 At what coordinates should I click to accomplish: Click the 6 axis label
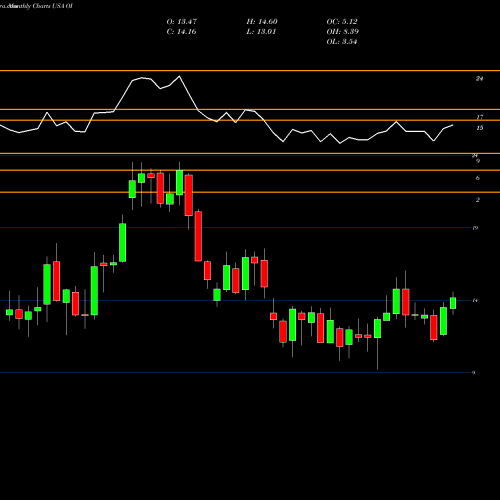coord(478,178)
